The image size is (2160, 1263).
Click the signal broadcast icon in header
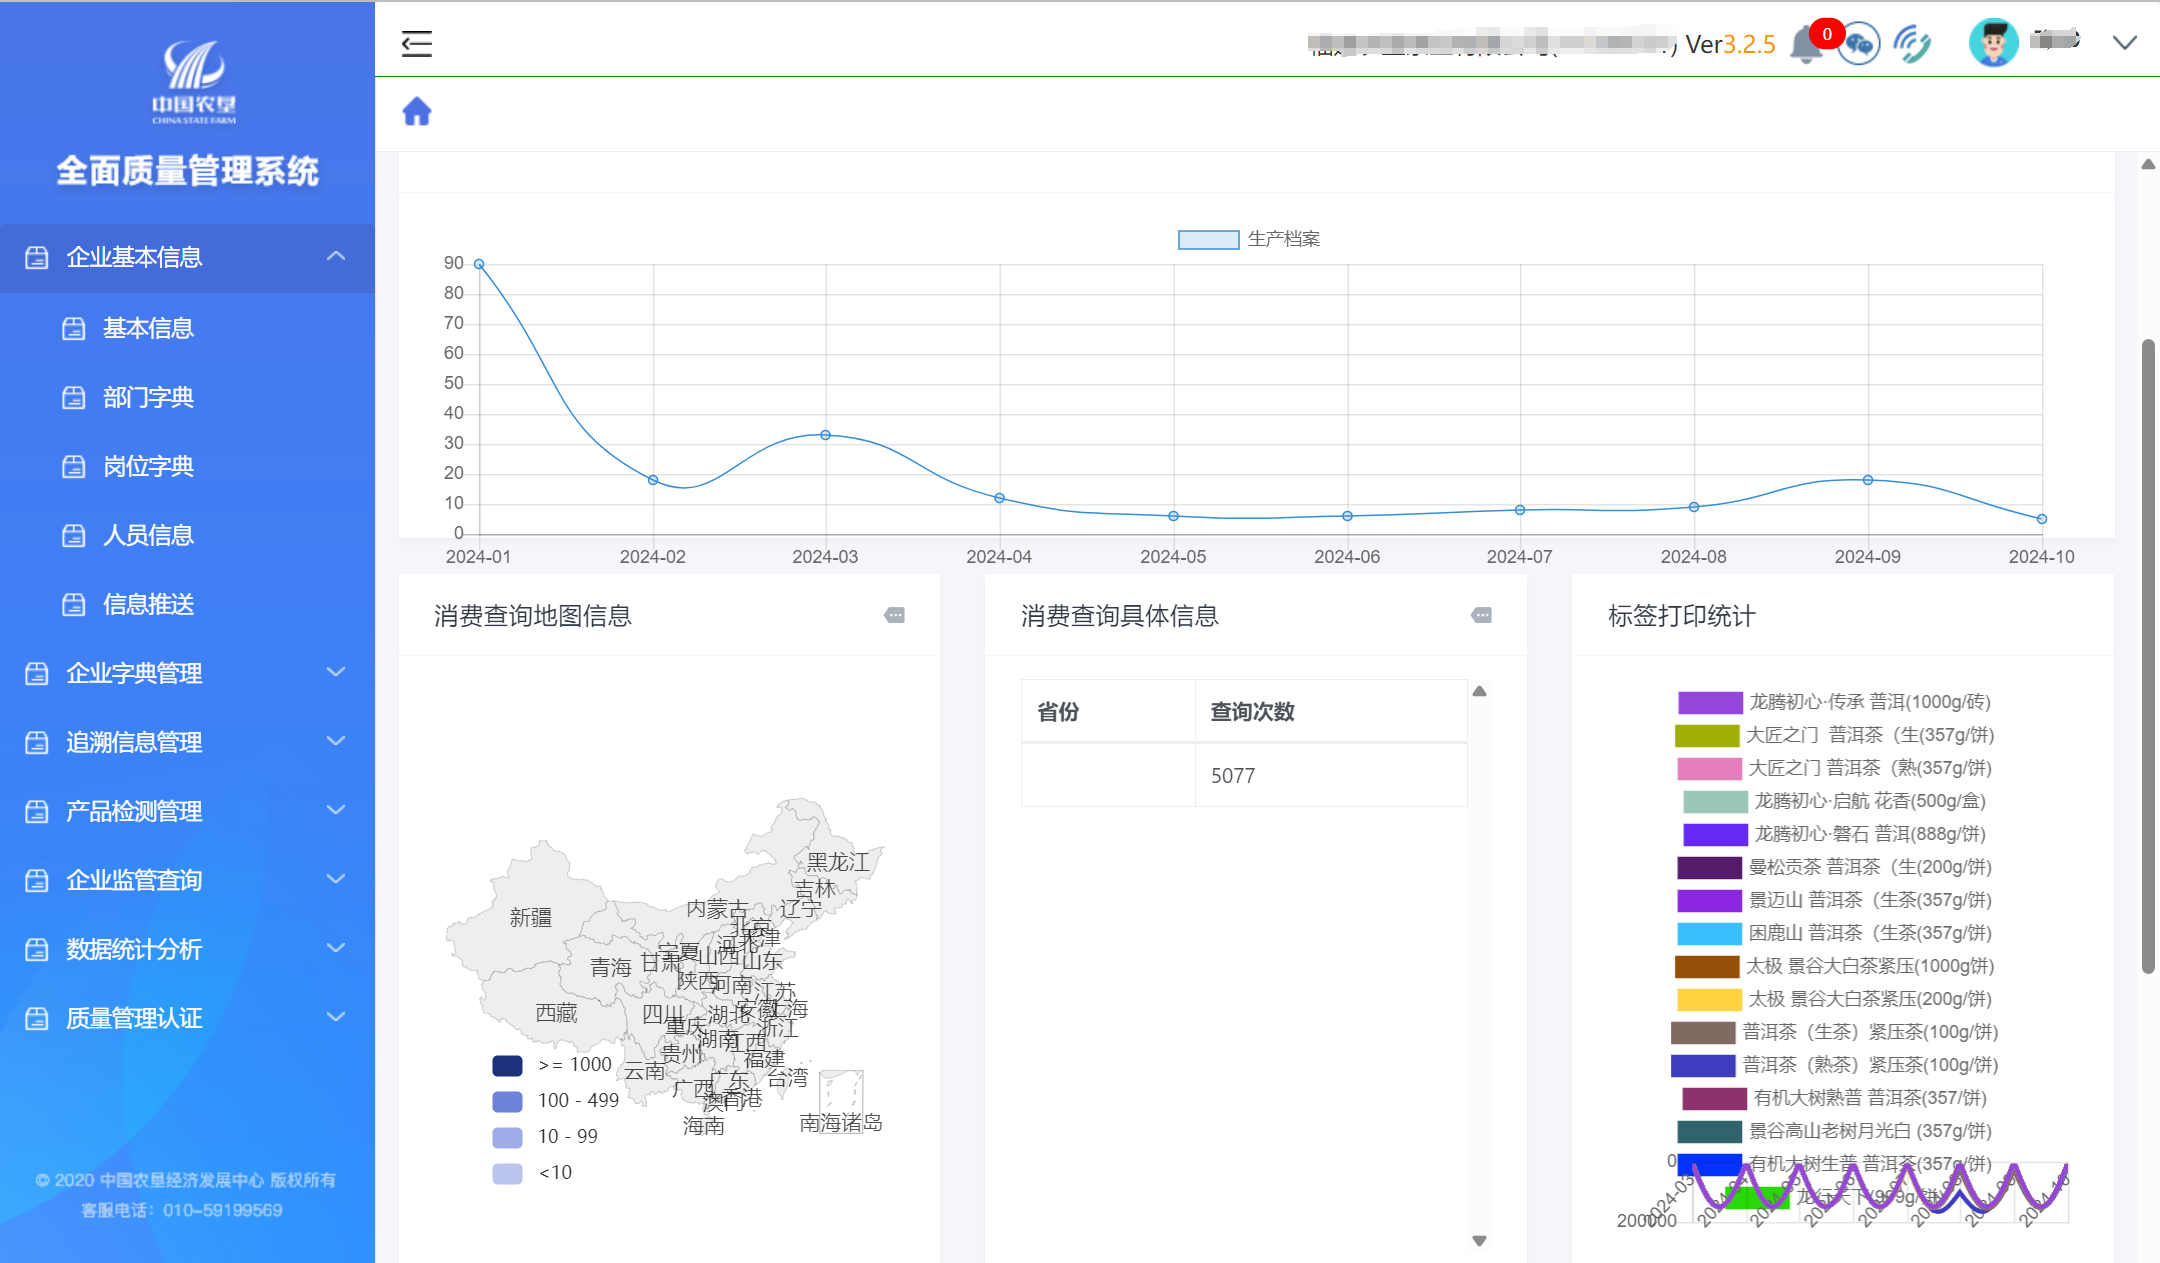point(1912,44)
